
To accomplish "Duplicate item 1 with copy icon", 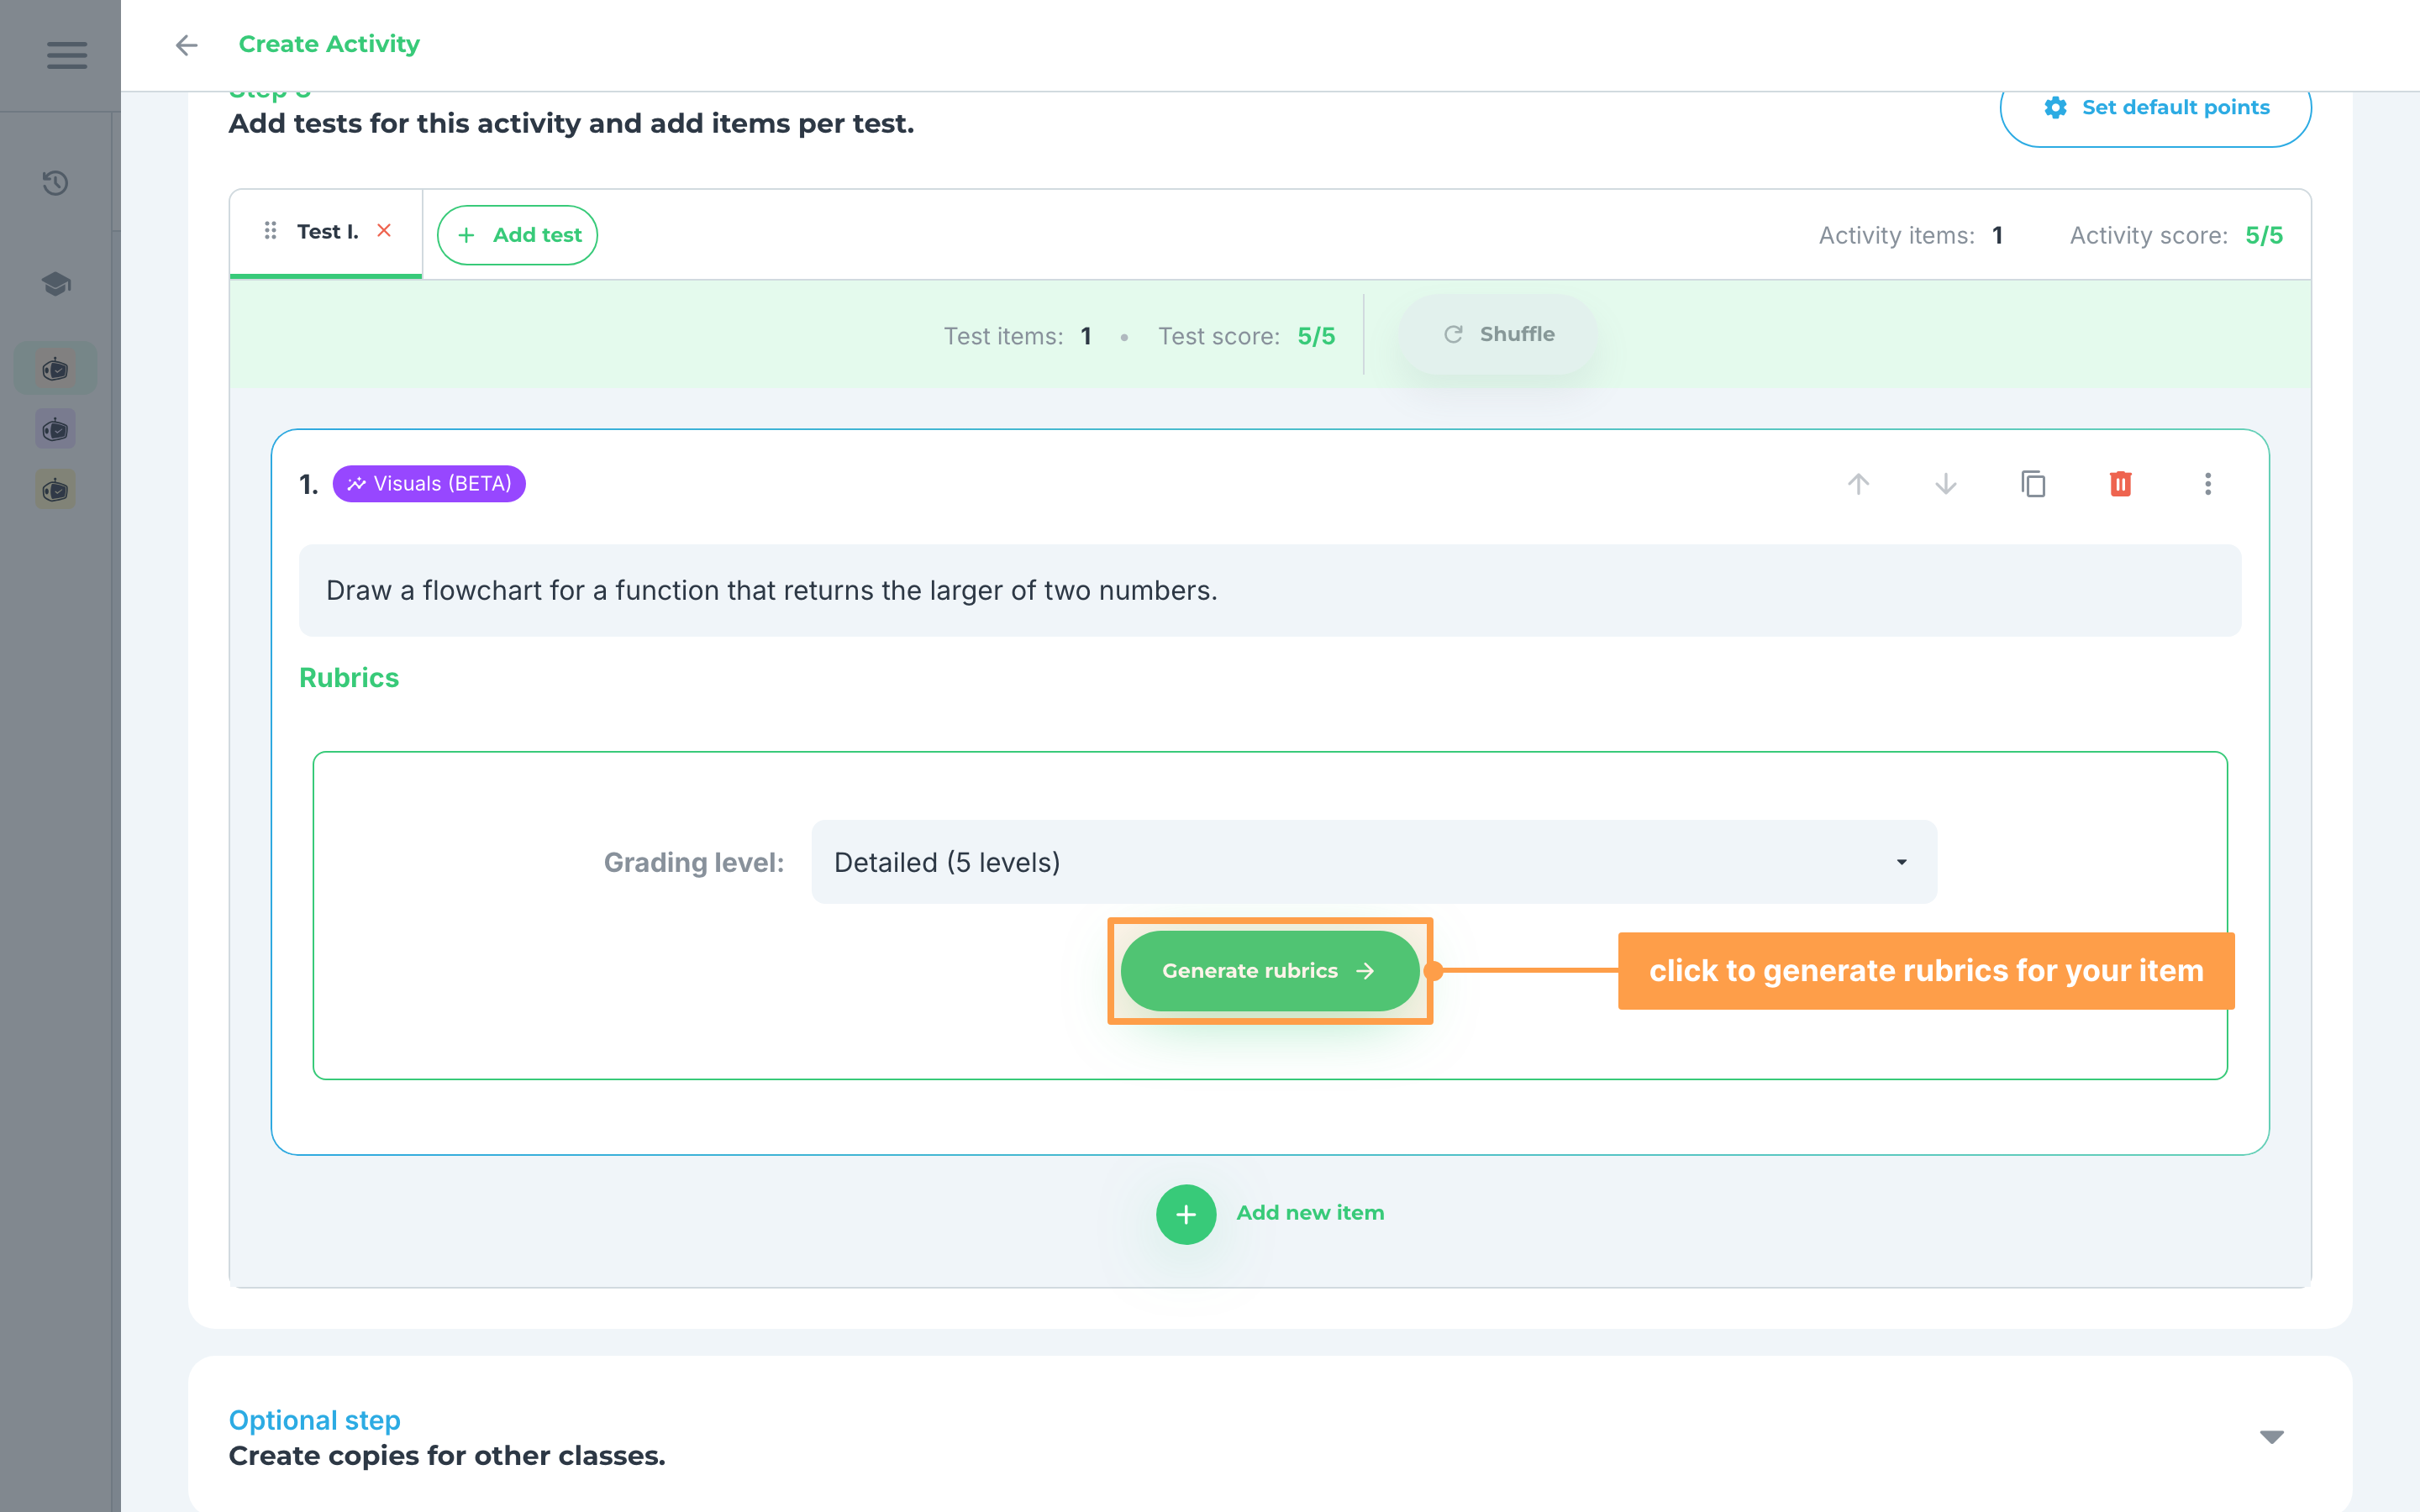I will pos(2033,484).
